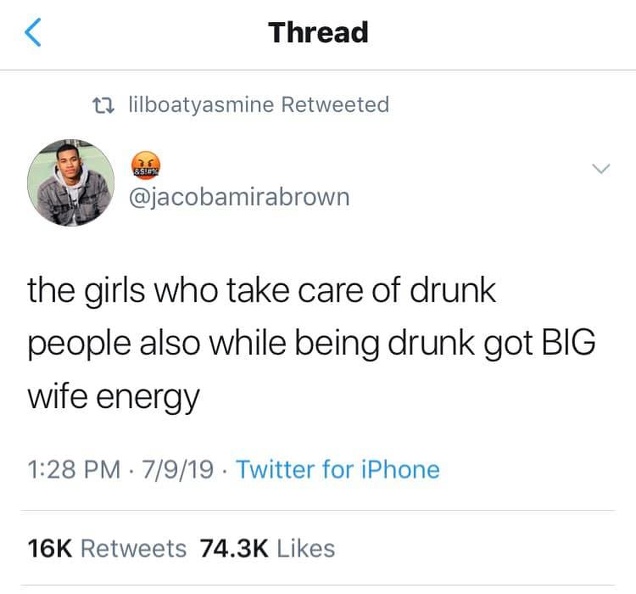The width and height of the screenshot is (636, 594).
Task: Go back using the blue arrow
Action: coord(33,32)
